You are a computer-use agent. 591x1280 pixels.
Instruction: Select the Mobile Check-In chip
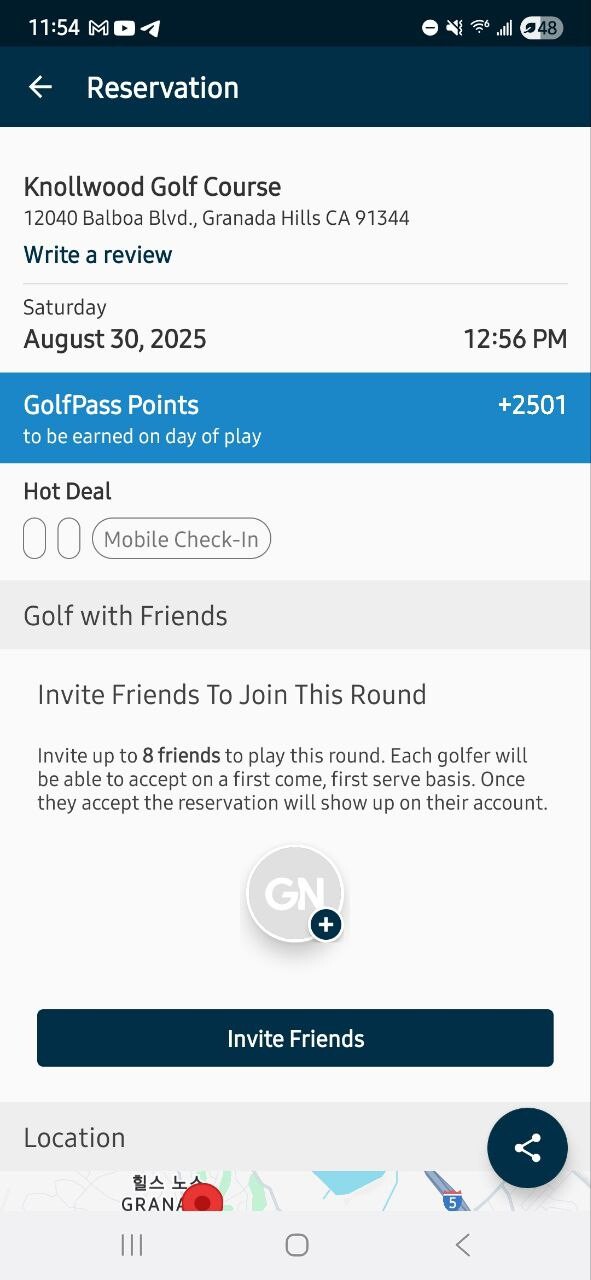click(x=181, y=539)
